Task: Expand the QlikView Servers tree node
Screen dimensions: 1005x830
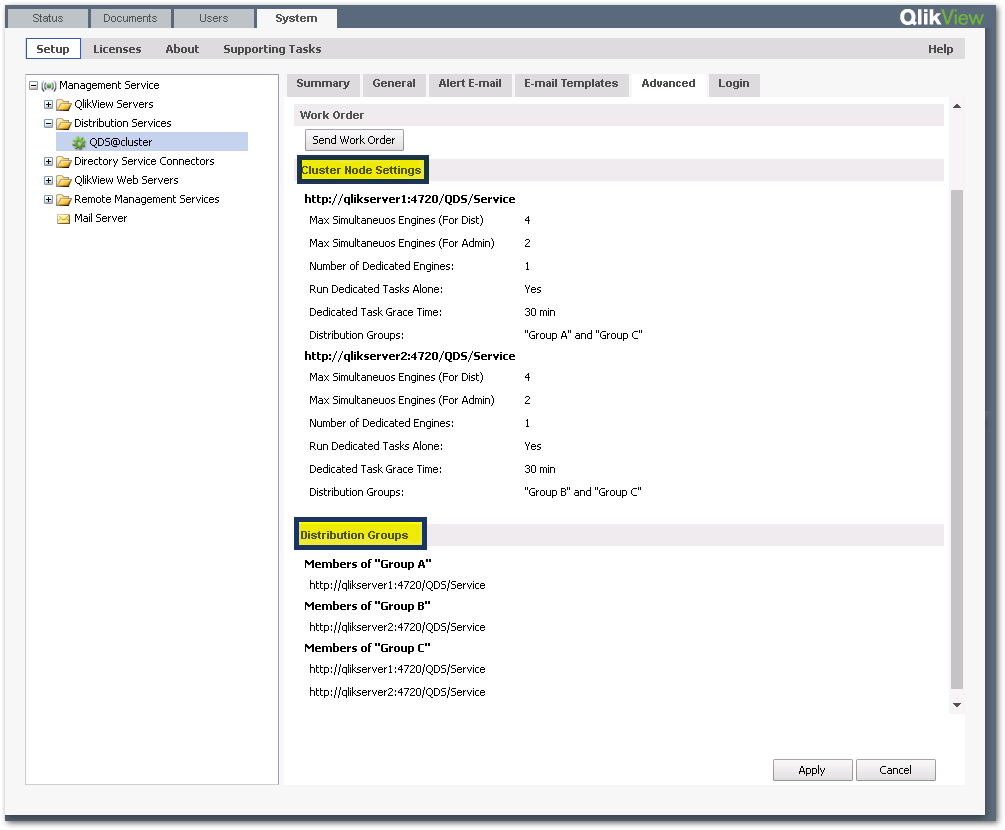Action: (x=48, y=104)
